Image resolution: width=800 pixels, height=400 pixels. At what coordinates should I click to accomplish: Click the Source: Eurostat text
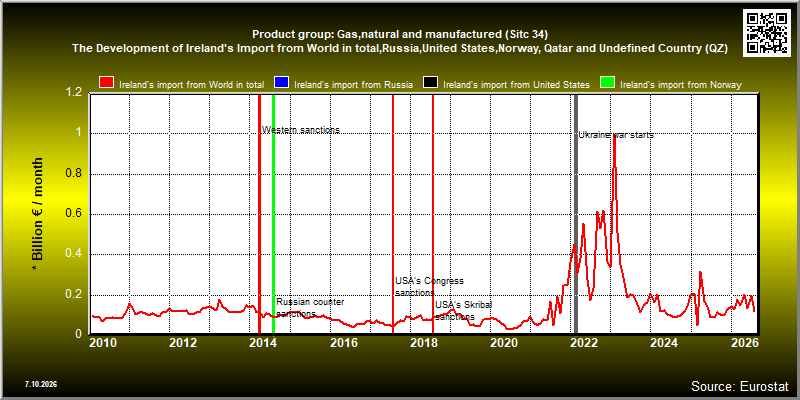coord(739,385)
